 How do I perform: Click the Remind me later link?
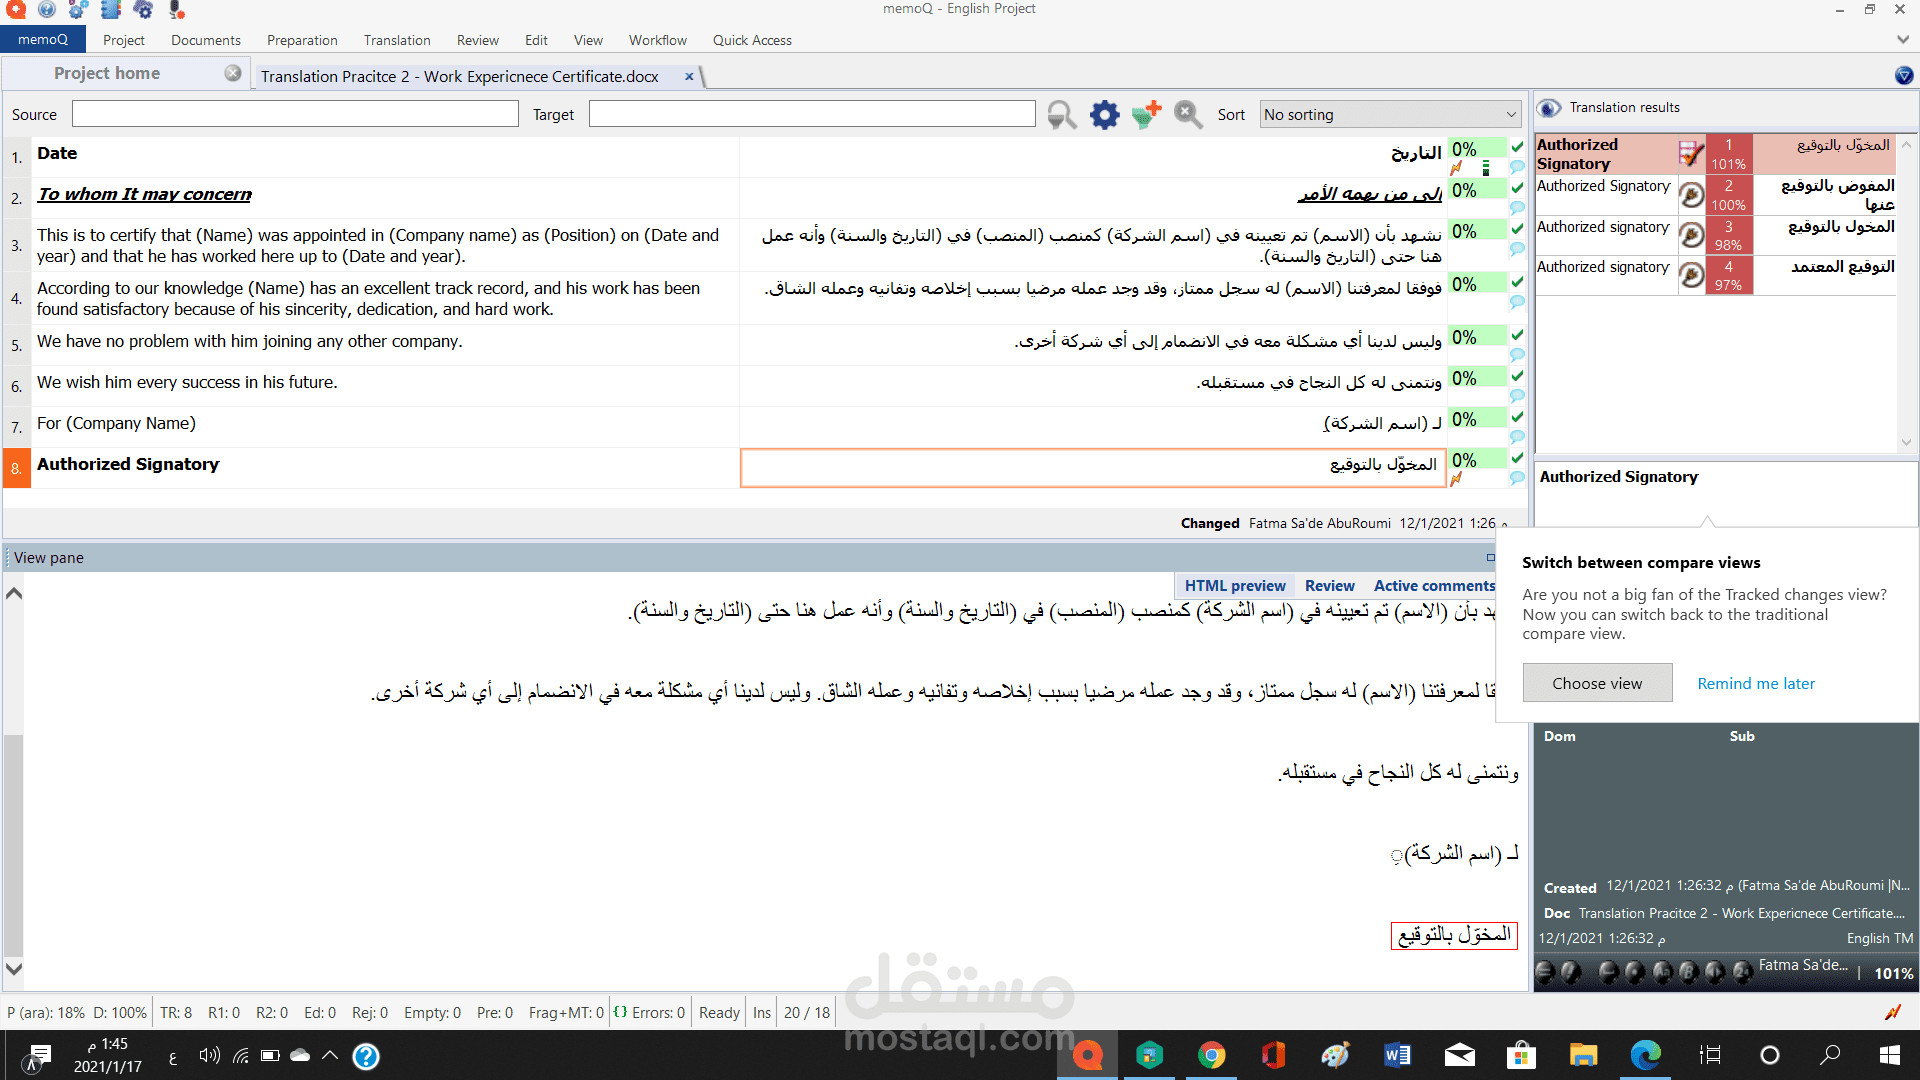[x=1756, y=684]
